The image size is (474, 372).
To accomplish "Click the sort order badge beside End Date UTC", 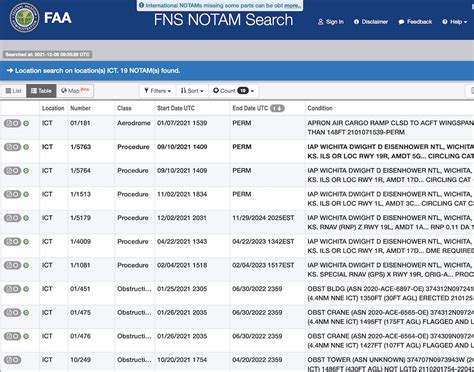I will point(277,108).
